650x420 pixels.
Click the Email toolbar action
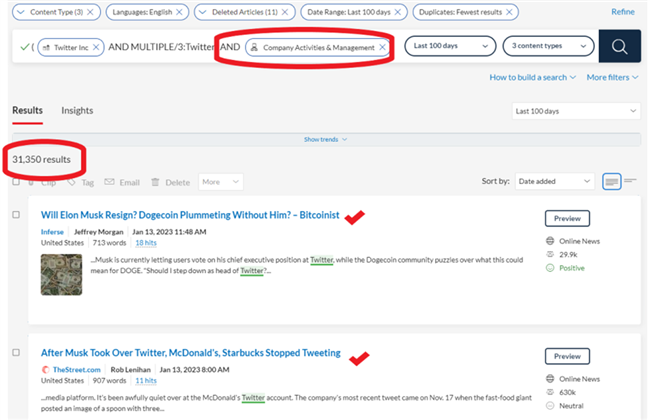[x=122, y=182]
